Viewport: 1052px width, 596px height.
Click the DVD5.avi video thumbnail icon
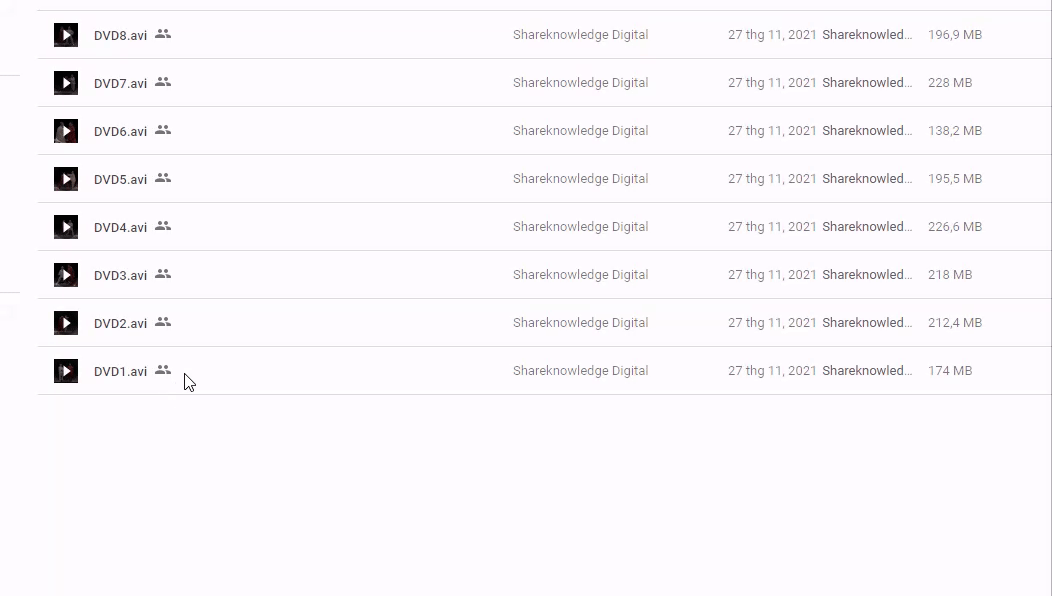[66, 179]
